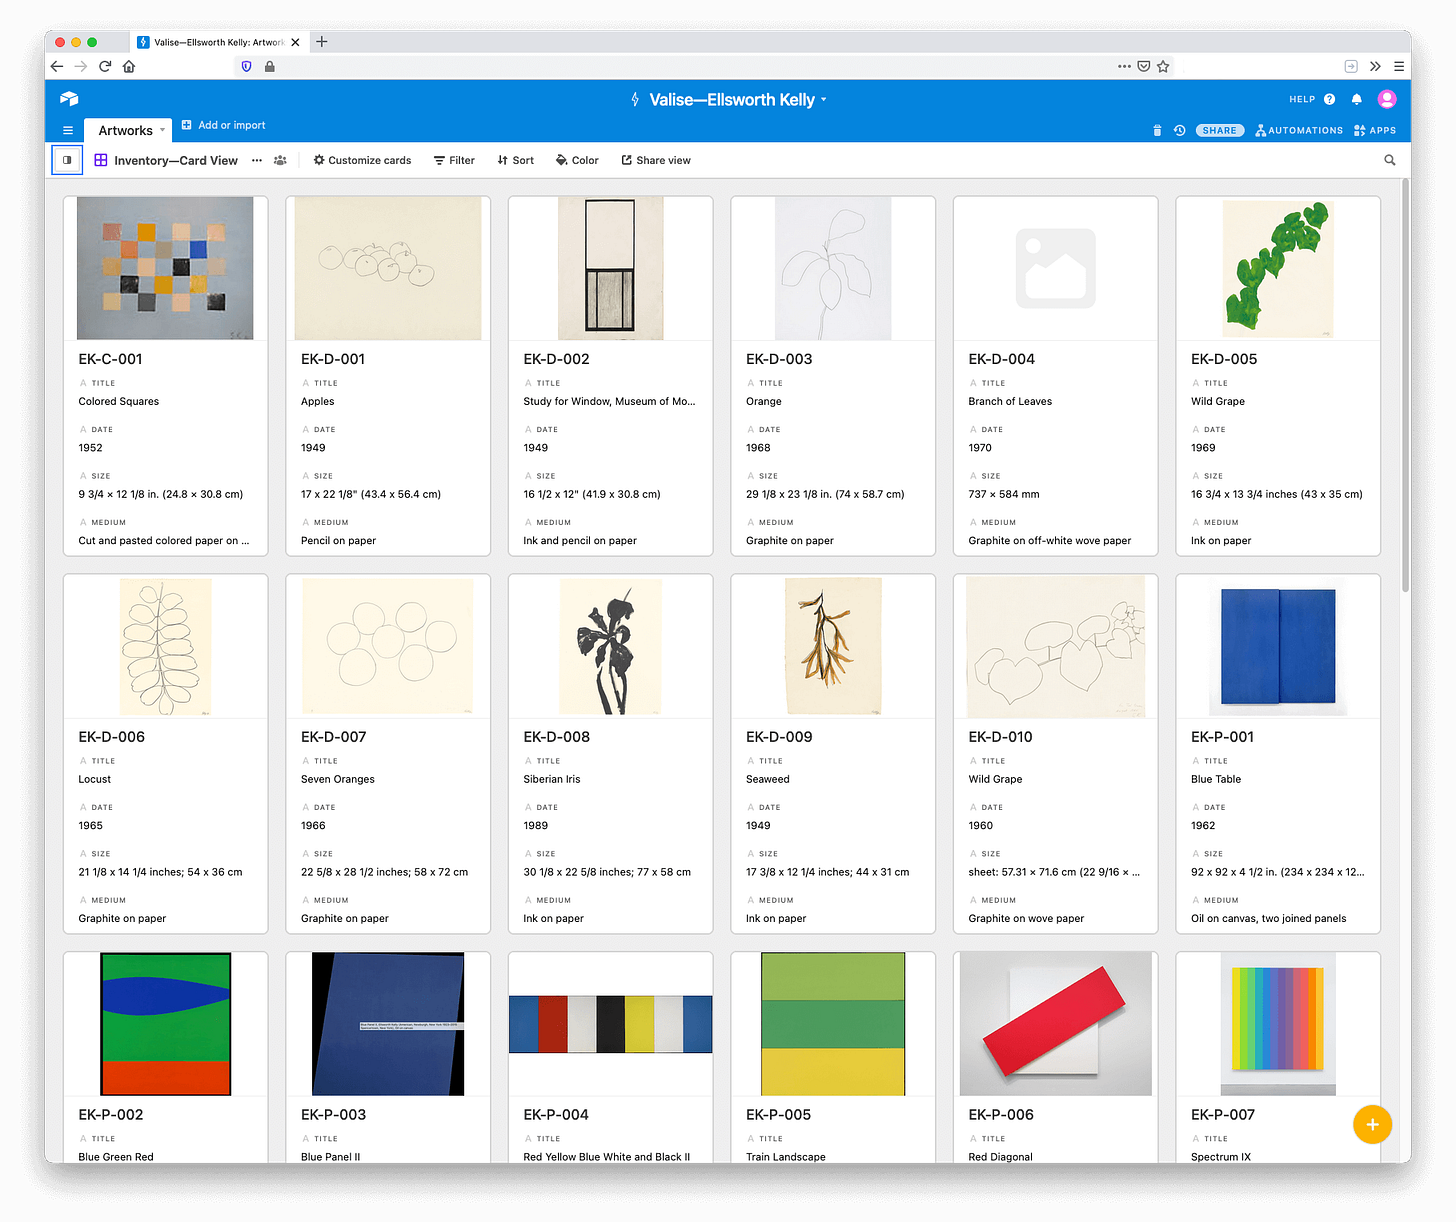Open the user account avatar
The image size is (1456, 1222).
pos(1387,99)
